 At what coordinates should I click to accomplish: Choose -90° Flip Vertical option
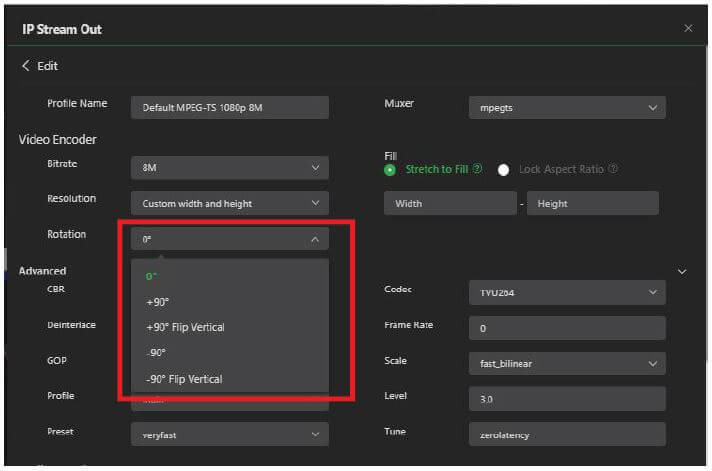(230, 379)
